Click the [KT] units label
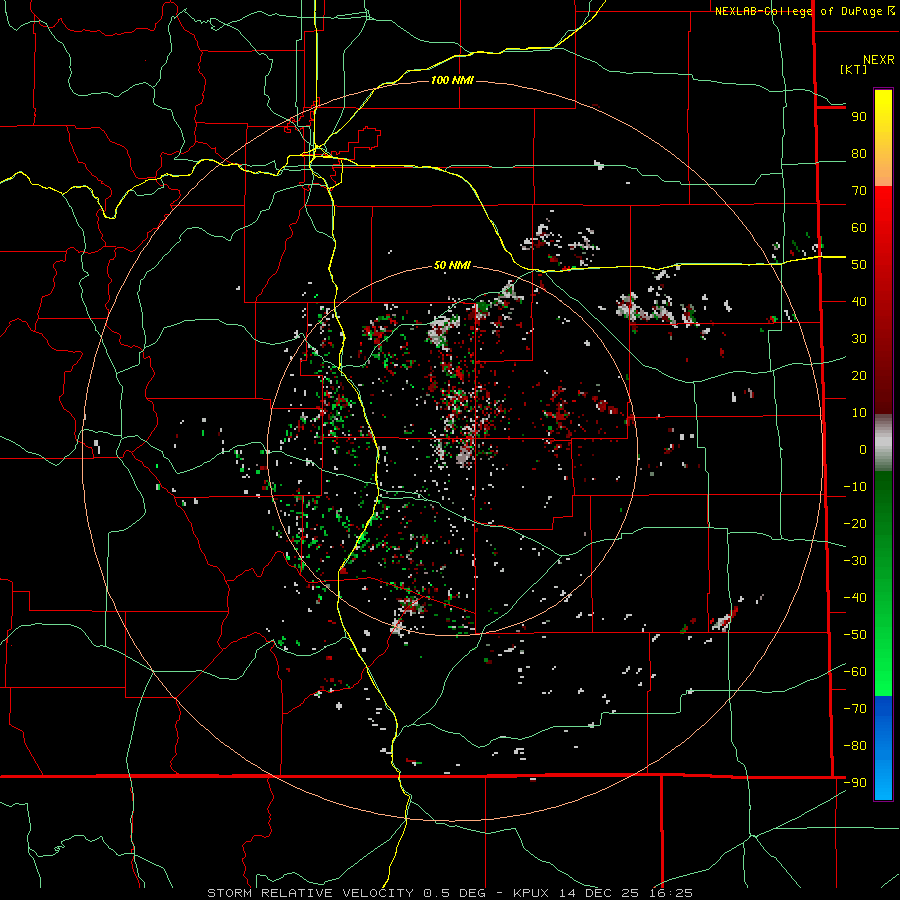The height and width of the screenshot is (900, 900). point(854,69)
